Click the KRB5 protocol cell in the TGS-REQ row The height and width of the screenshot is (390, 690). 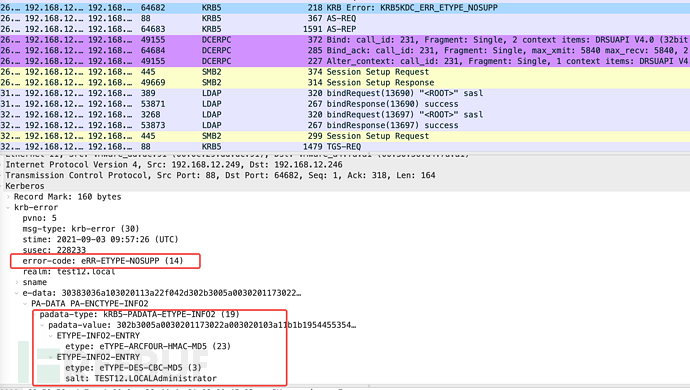pyautogui.click(x=212, y=147)
